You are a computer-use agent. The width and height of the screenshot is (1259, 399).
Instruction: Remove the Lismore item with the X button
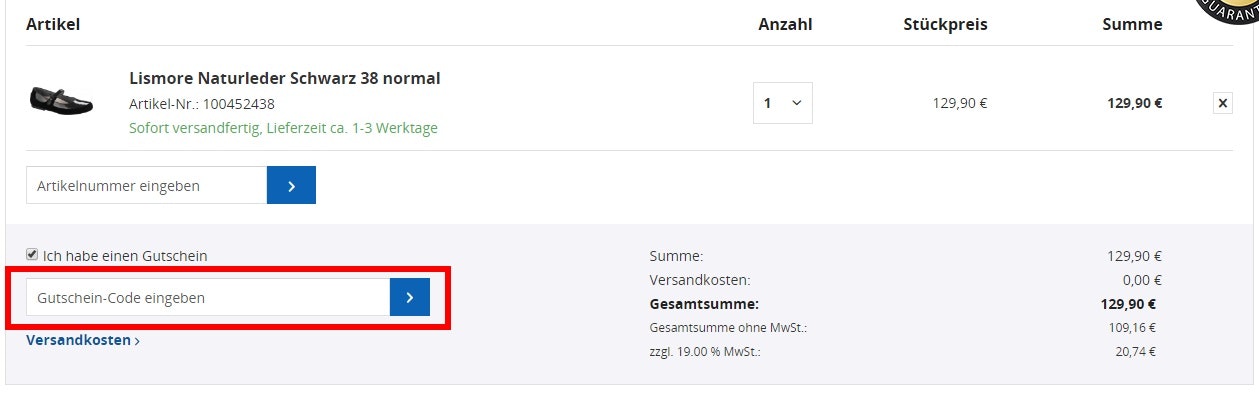(1222, 103)
